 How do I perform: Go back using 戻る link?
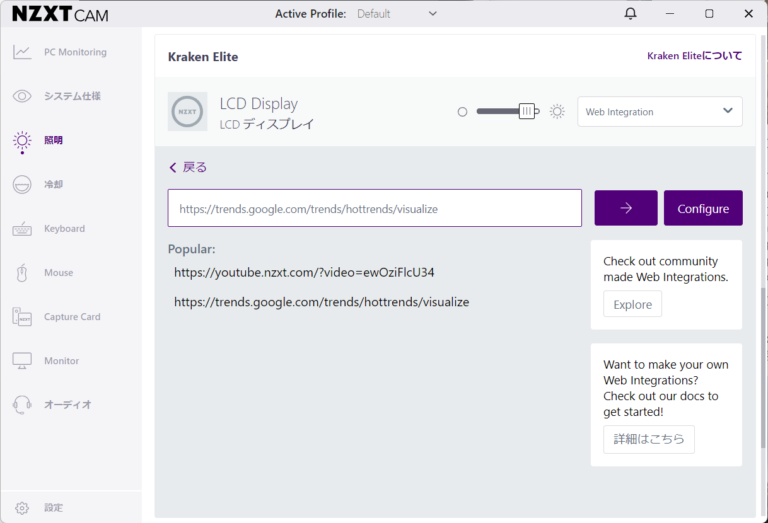click(188, 167)
